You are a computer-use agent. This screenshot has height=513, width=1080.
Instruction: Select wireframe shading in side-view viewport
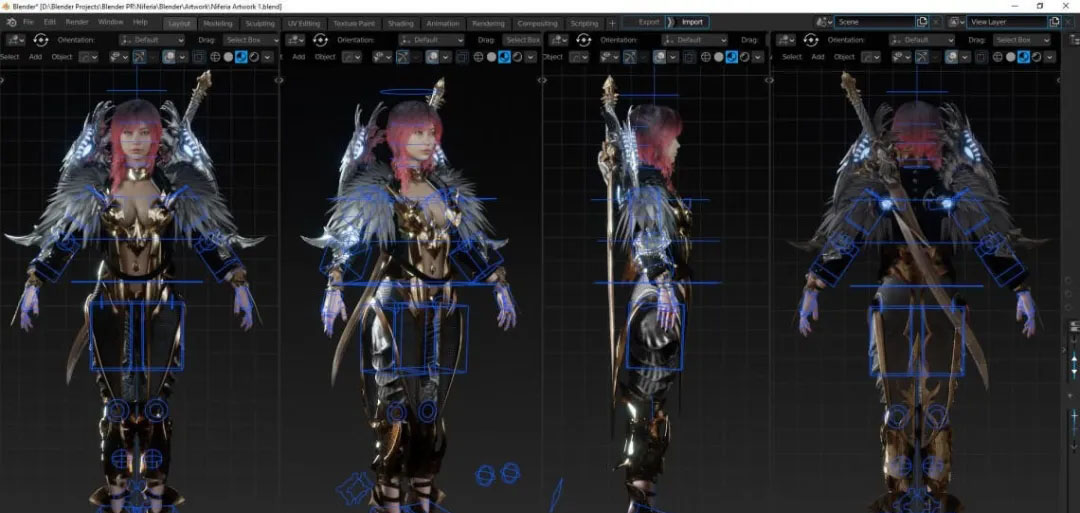[705, 56]
